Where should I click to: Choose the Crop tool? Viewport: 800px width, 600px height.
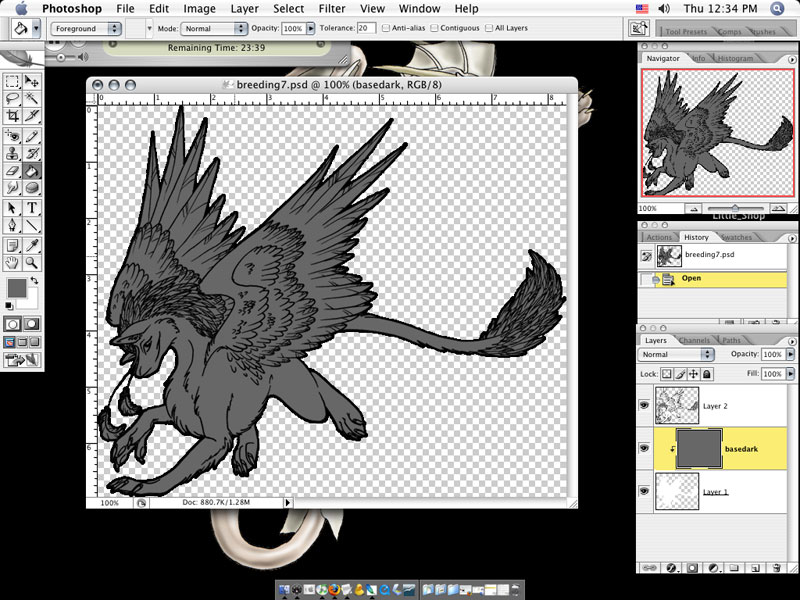click(12, 117)
